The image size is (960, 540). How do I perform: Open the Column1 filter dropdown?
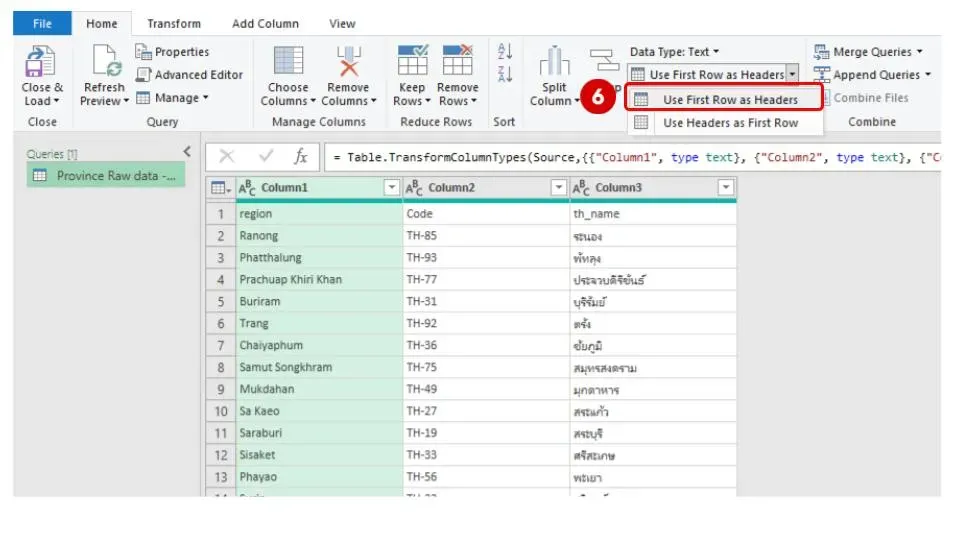[x=392, y=187]
